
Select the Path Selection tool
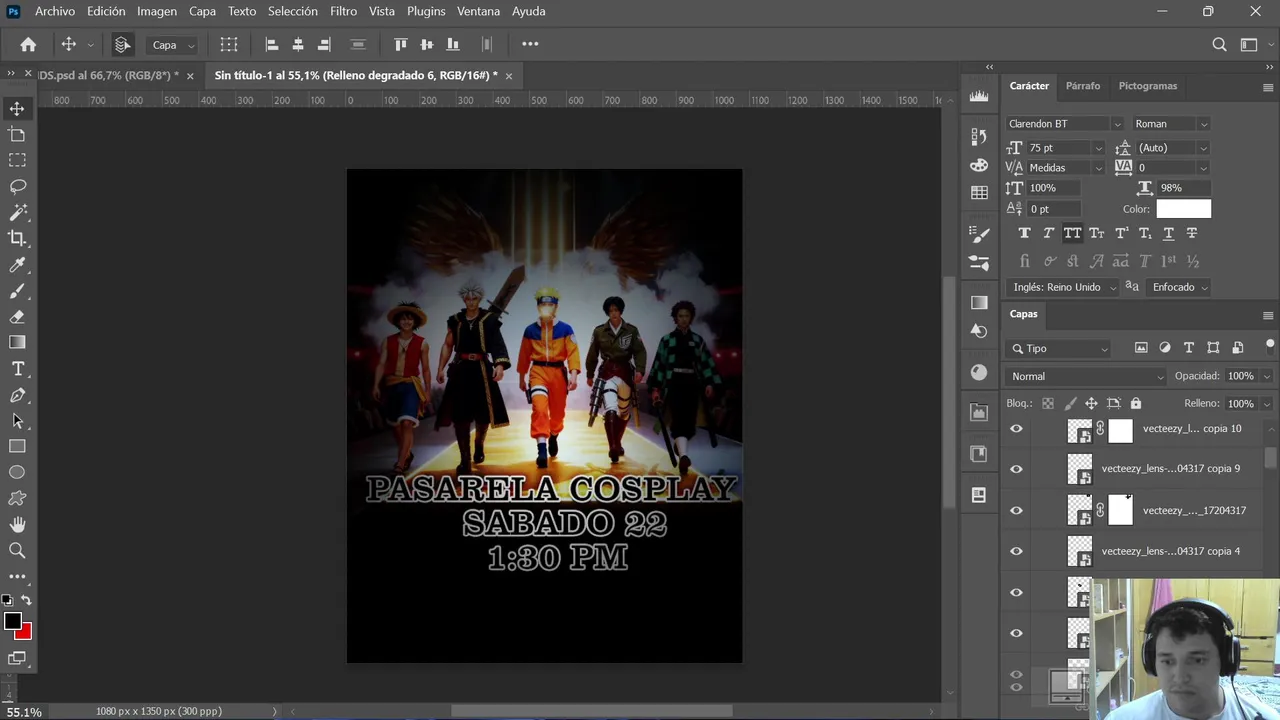click(x=17, y=421)
